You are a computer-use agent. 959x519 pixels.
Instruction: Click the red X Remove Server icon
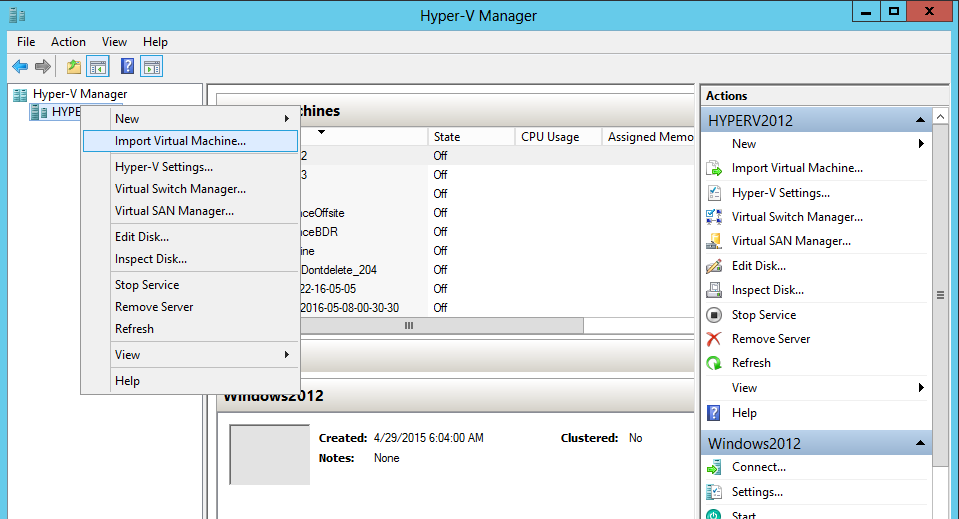click(x=714, y=339)
